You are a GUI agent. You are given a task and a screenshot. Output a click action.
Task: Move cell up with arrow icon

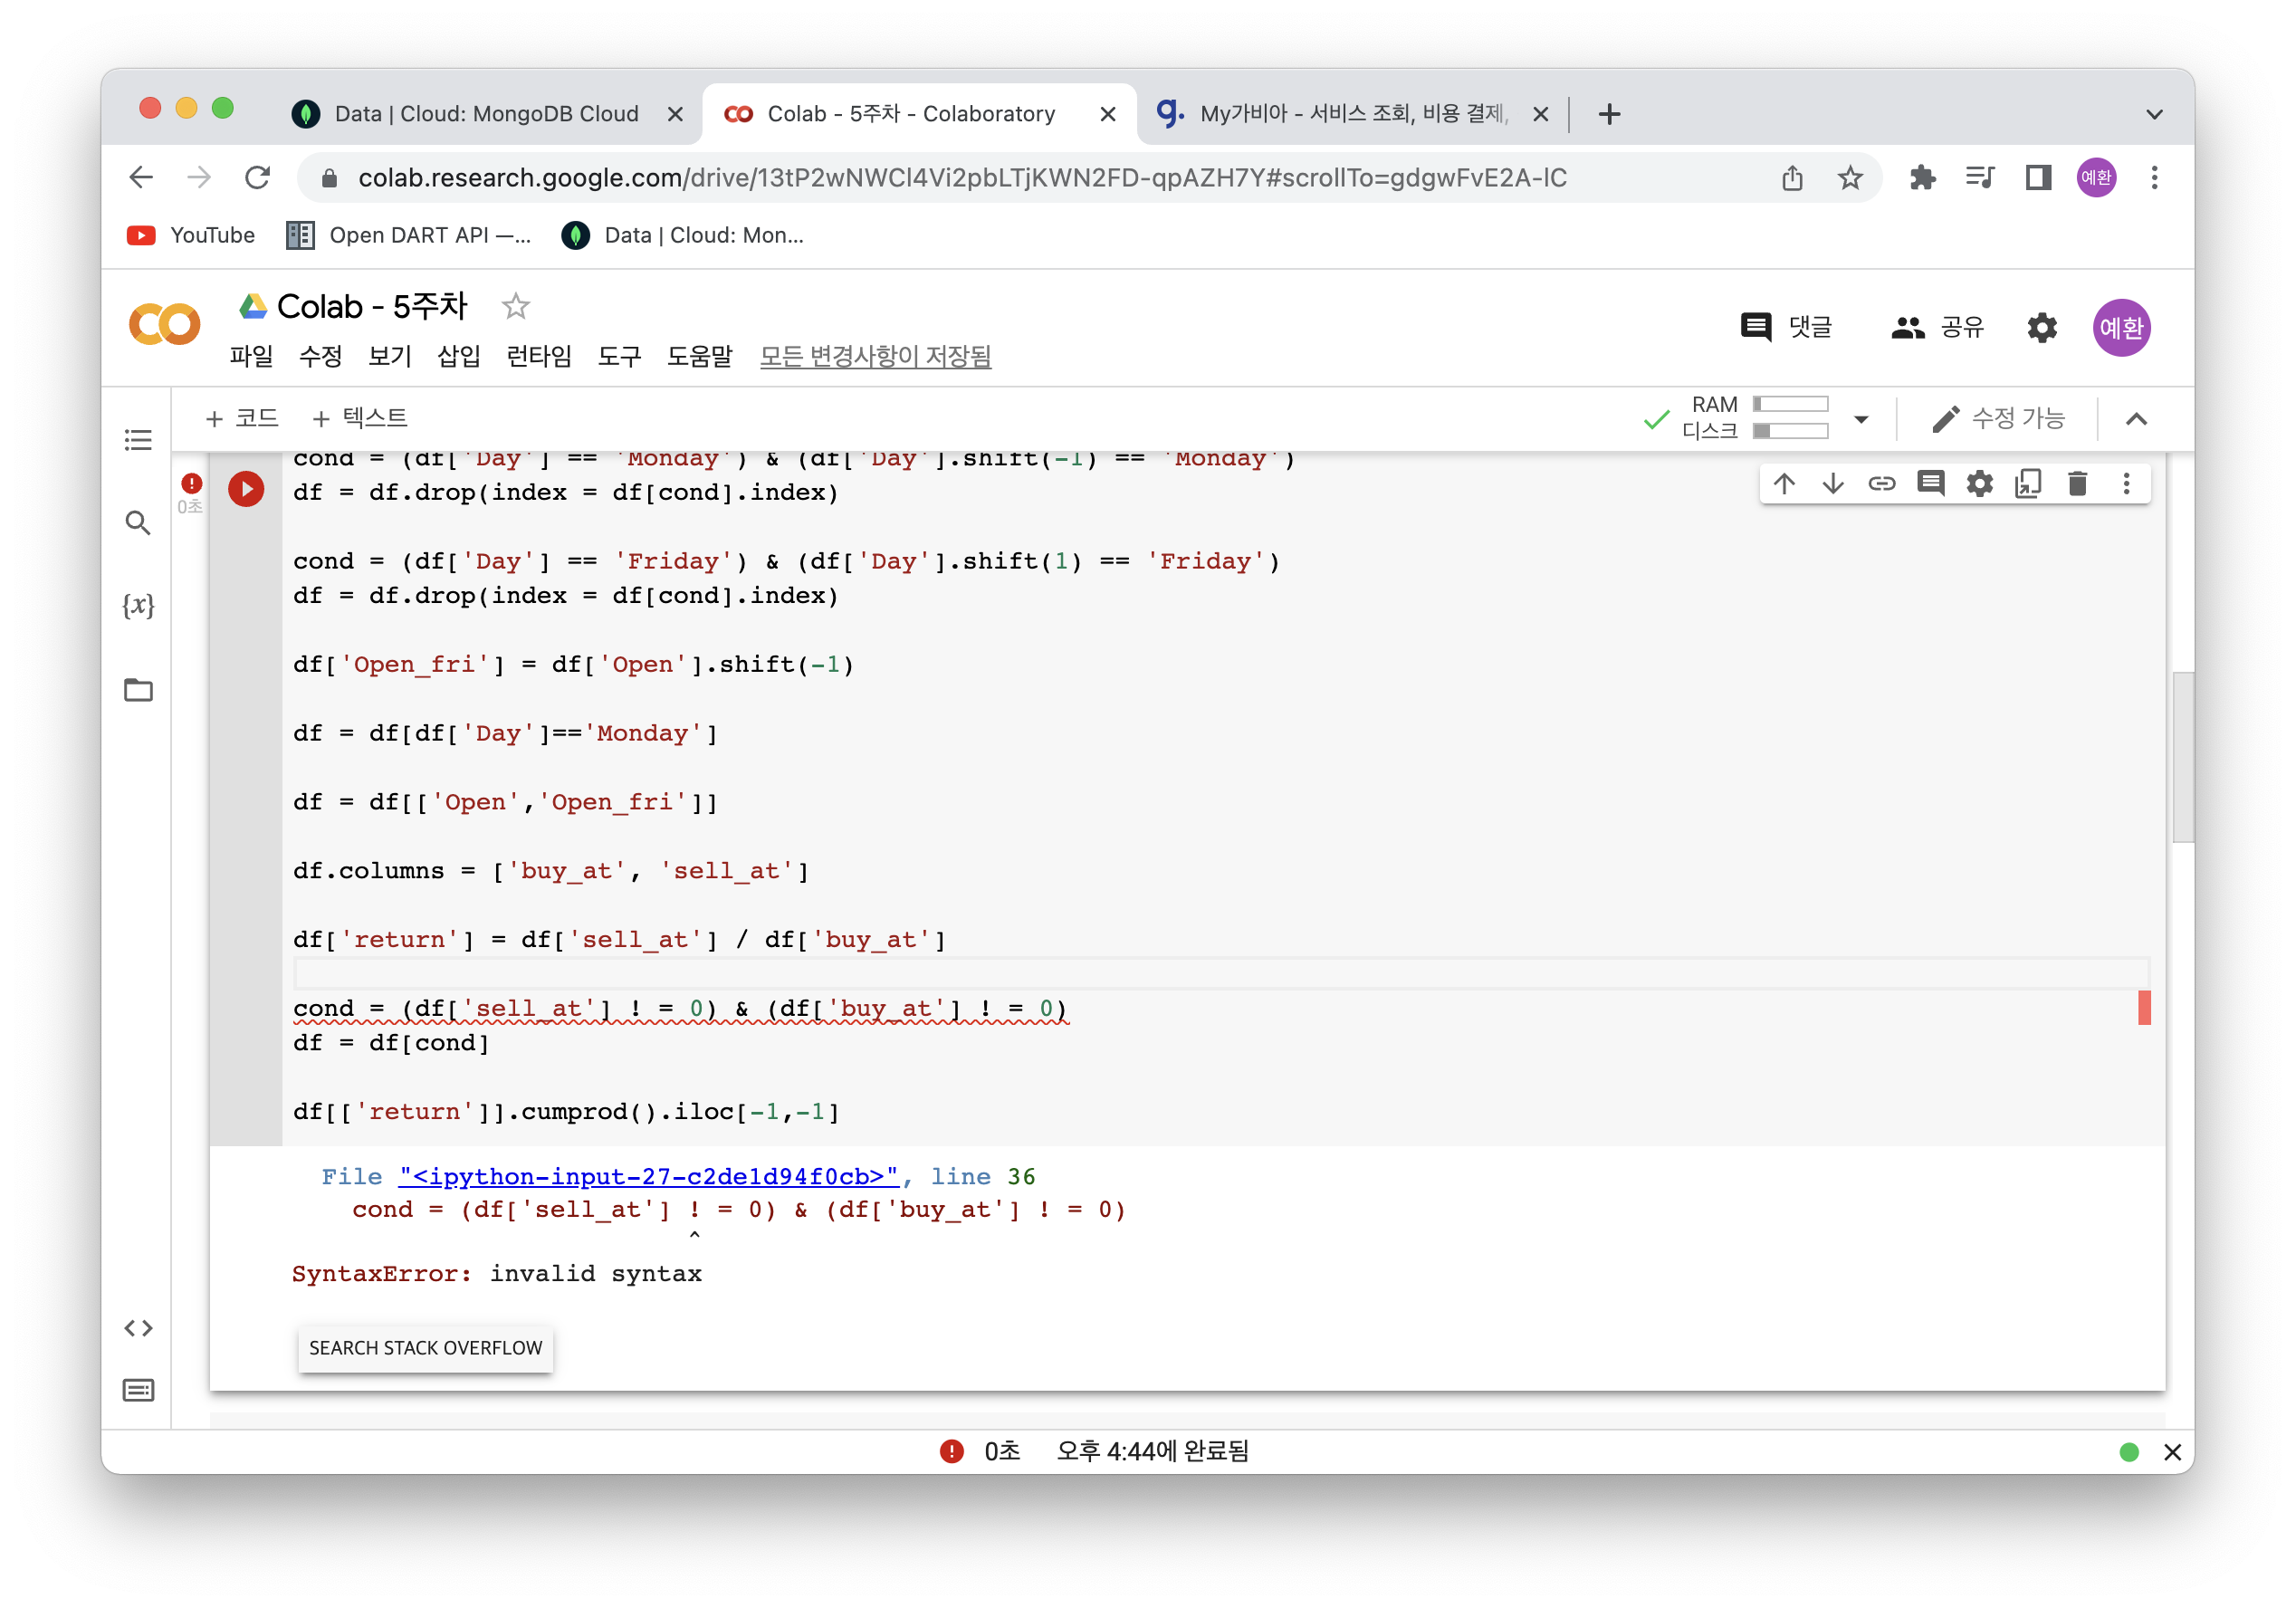(x=1784, y=484)
